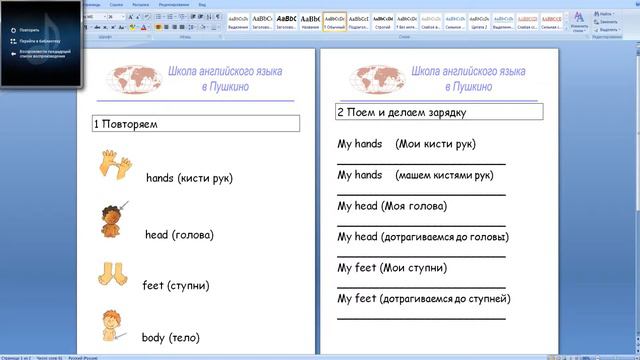This screenshot has height=360, width=640.
Task: Open the Вид ribbon tab
Action: click(x=202, y=4)
